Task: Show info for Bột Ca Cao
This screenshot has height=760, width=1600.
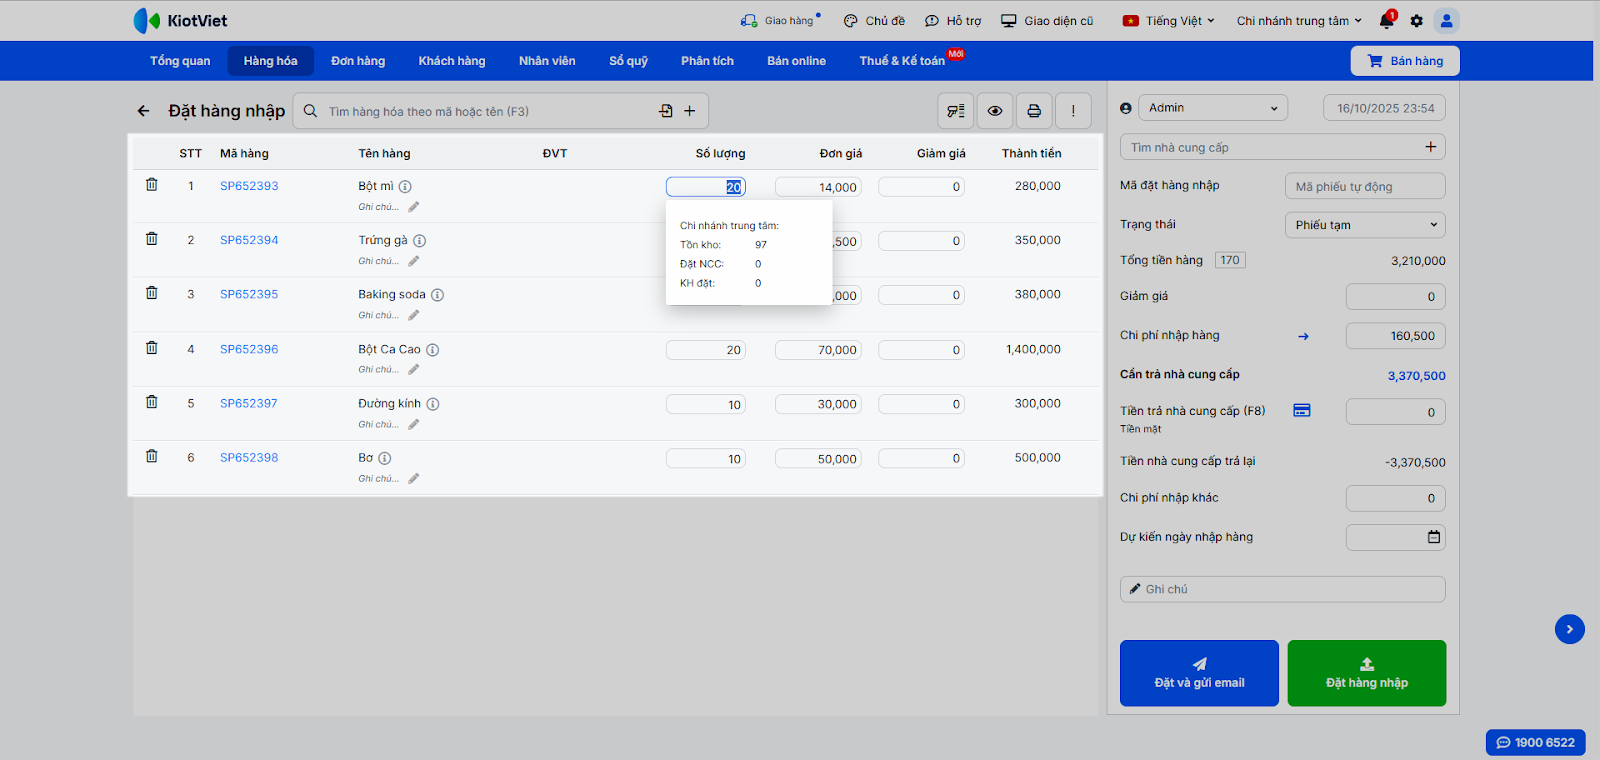Action: [433, 350]
